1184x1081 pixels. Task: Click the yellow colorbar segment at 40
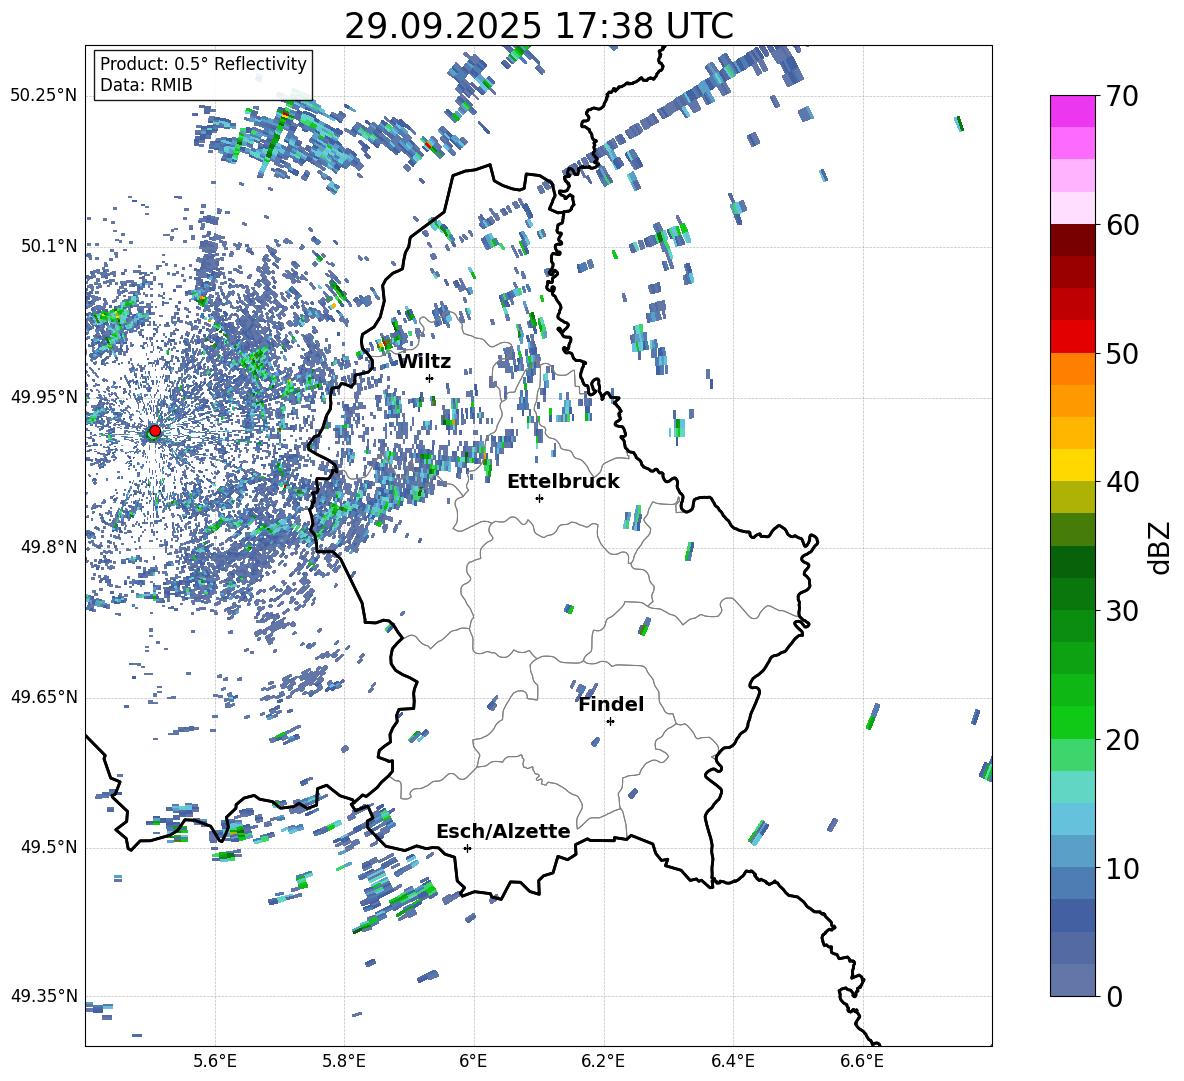pyautogui.click(x=1072, y=465)
